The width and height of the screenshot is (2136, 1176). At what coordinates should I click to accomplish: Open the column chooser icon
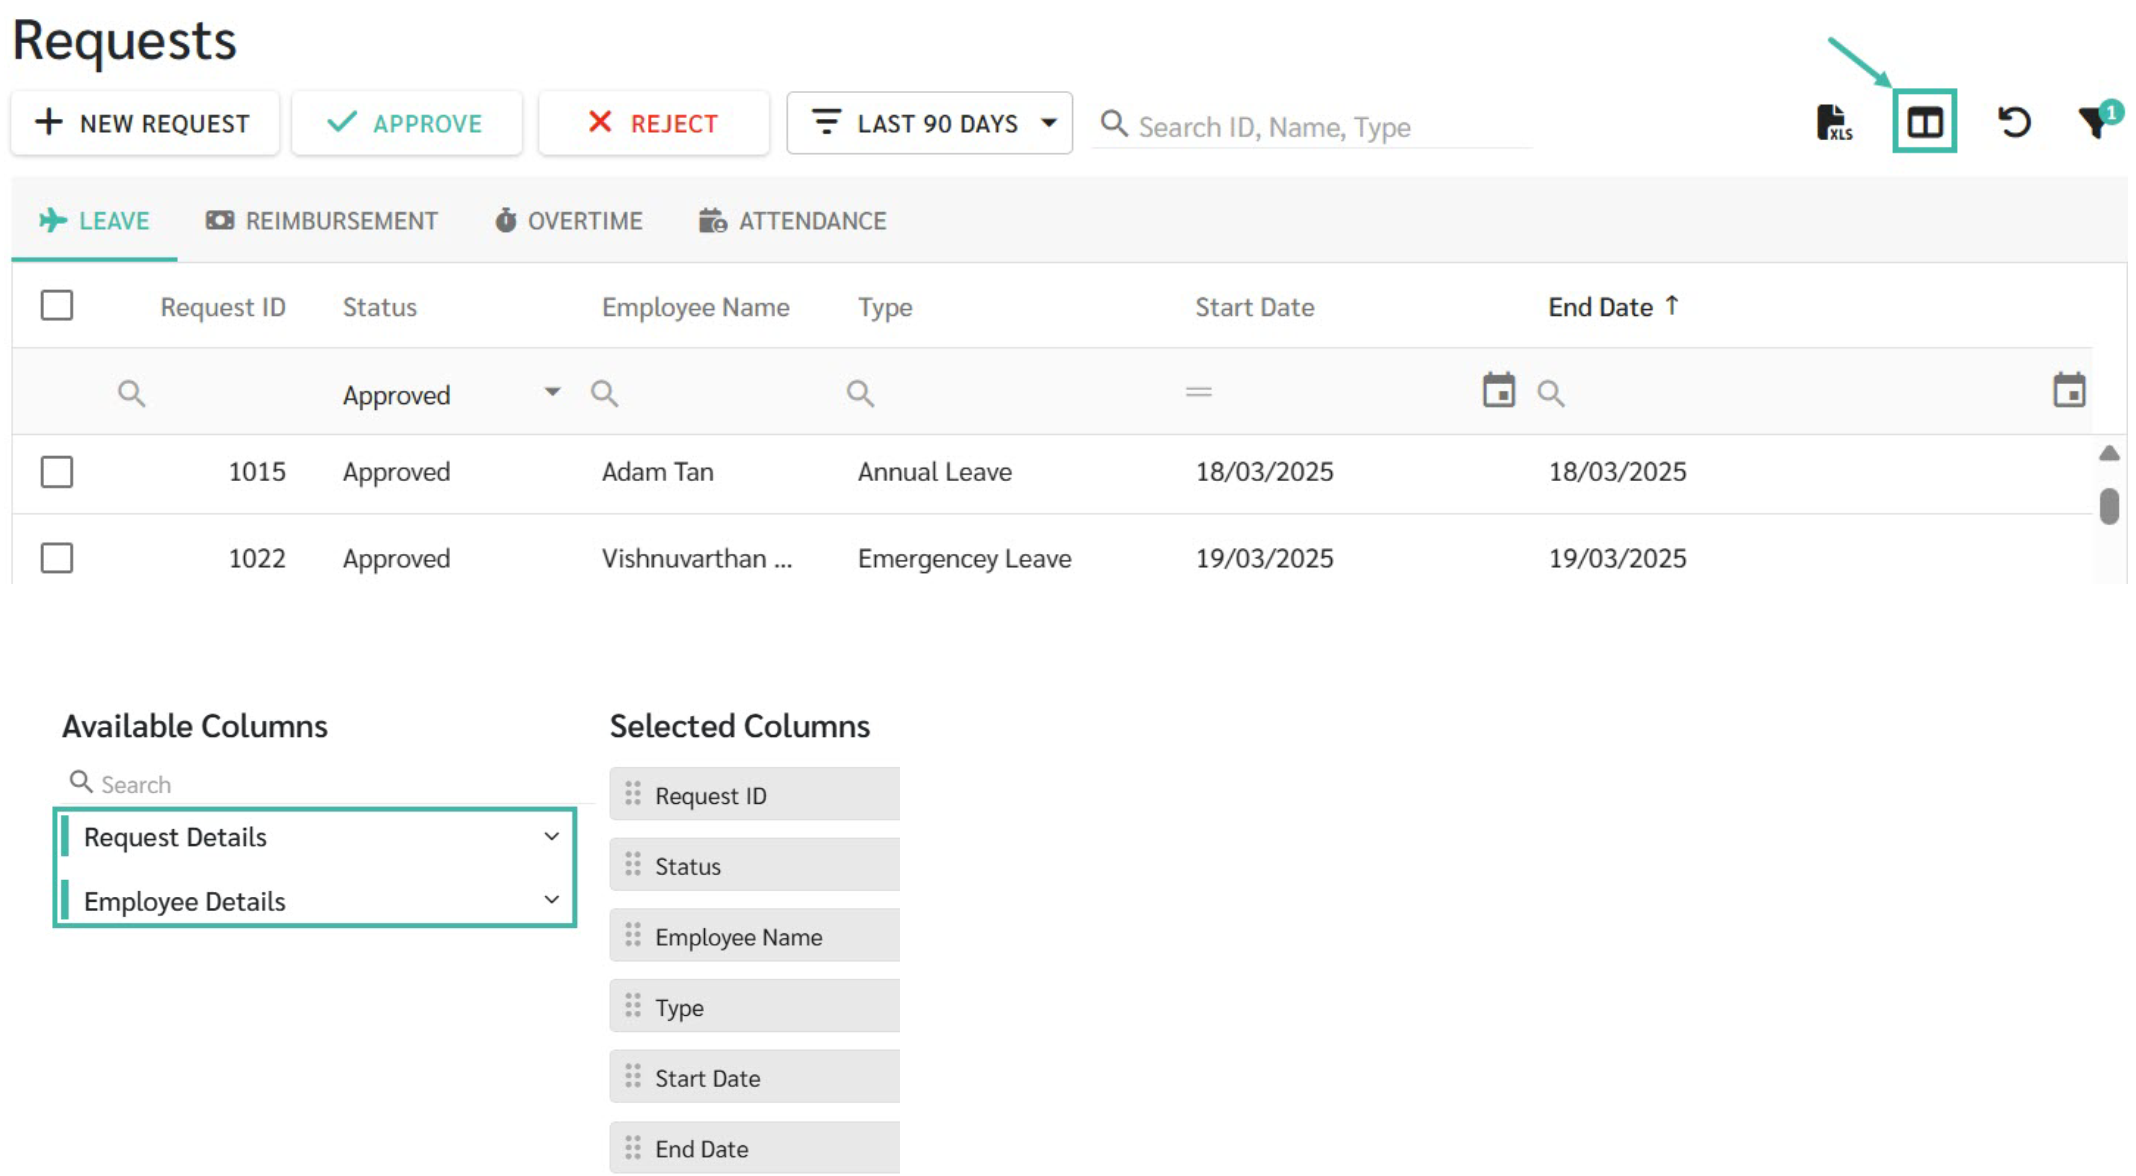pos(1923,122)
